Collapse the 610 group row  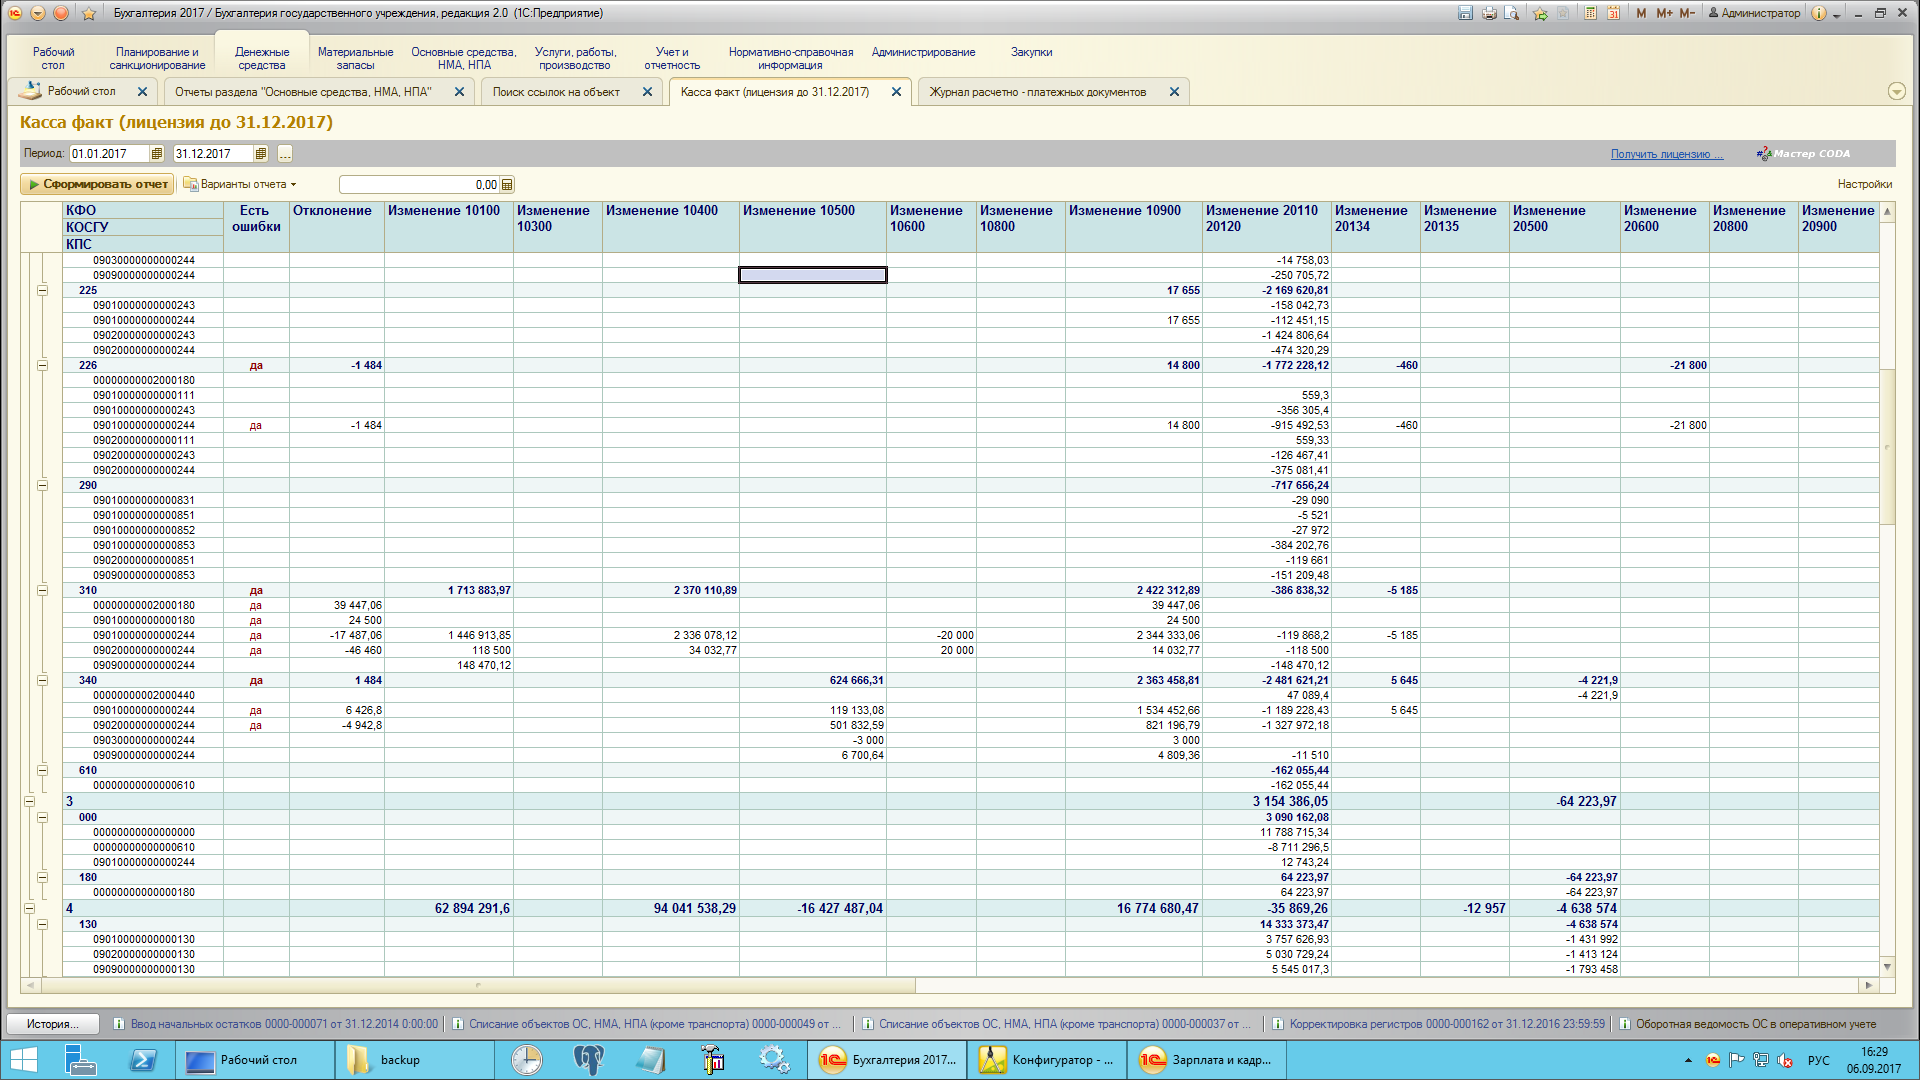tap(42, 771)
